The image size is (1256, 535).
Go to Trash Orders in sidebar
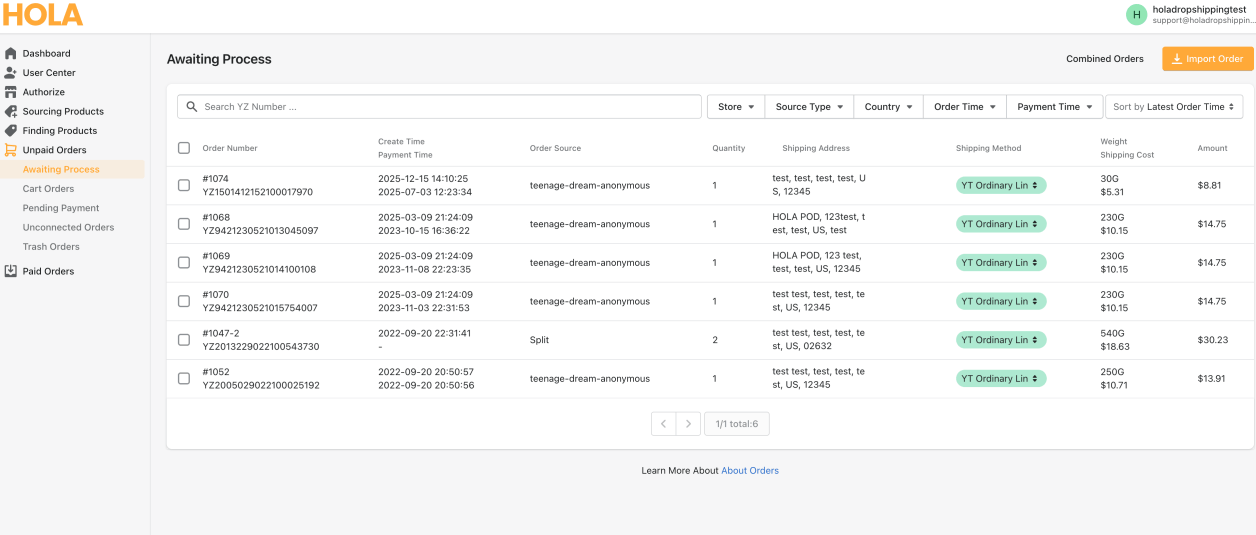[x=51, y=247]
